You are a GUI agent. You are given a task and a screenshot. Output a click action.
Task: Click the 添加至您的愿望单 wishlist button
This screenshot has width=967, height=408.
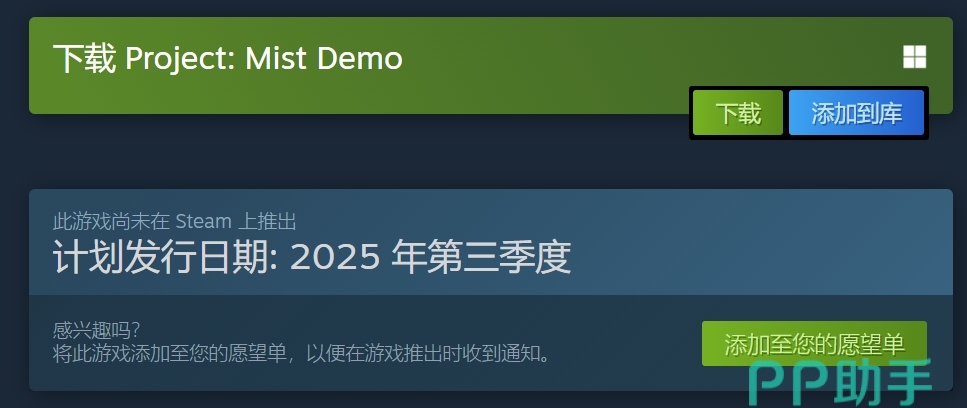pyautogui.click(x=814, y=343)
